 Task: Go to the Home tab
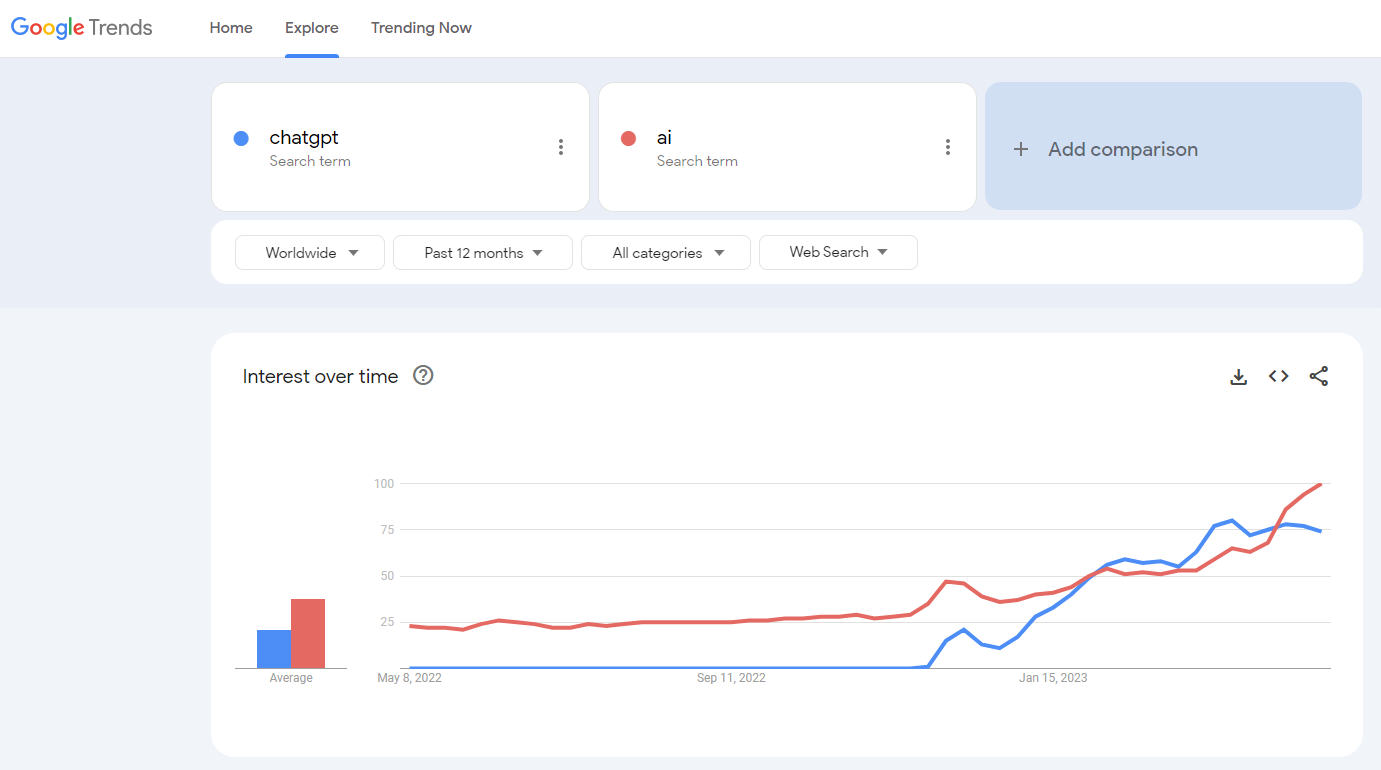pyautogui.click(x=231, y=28)
